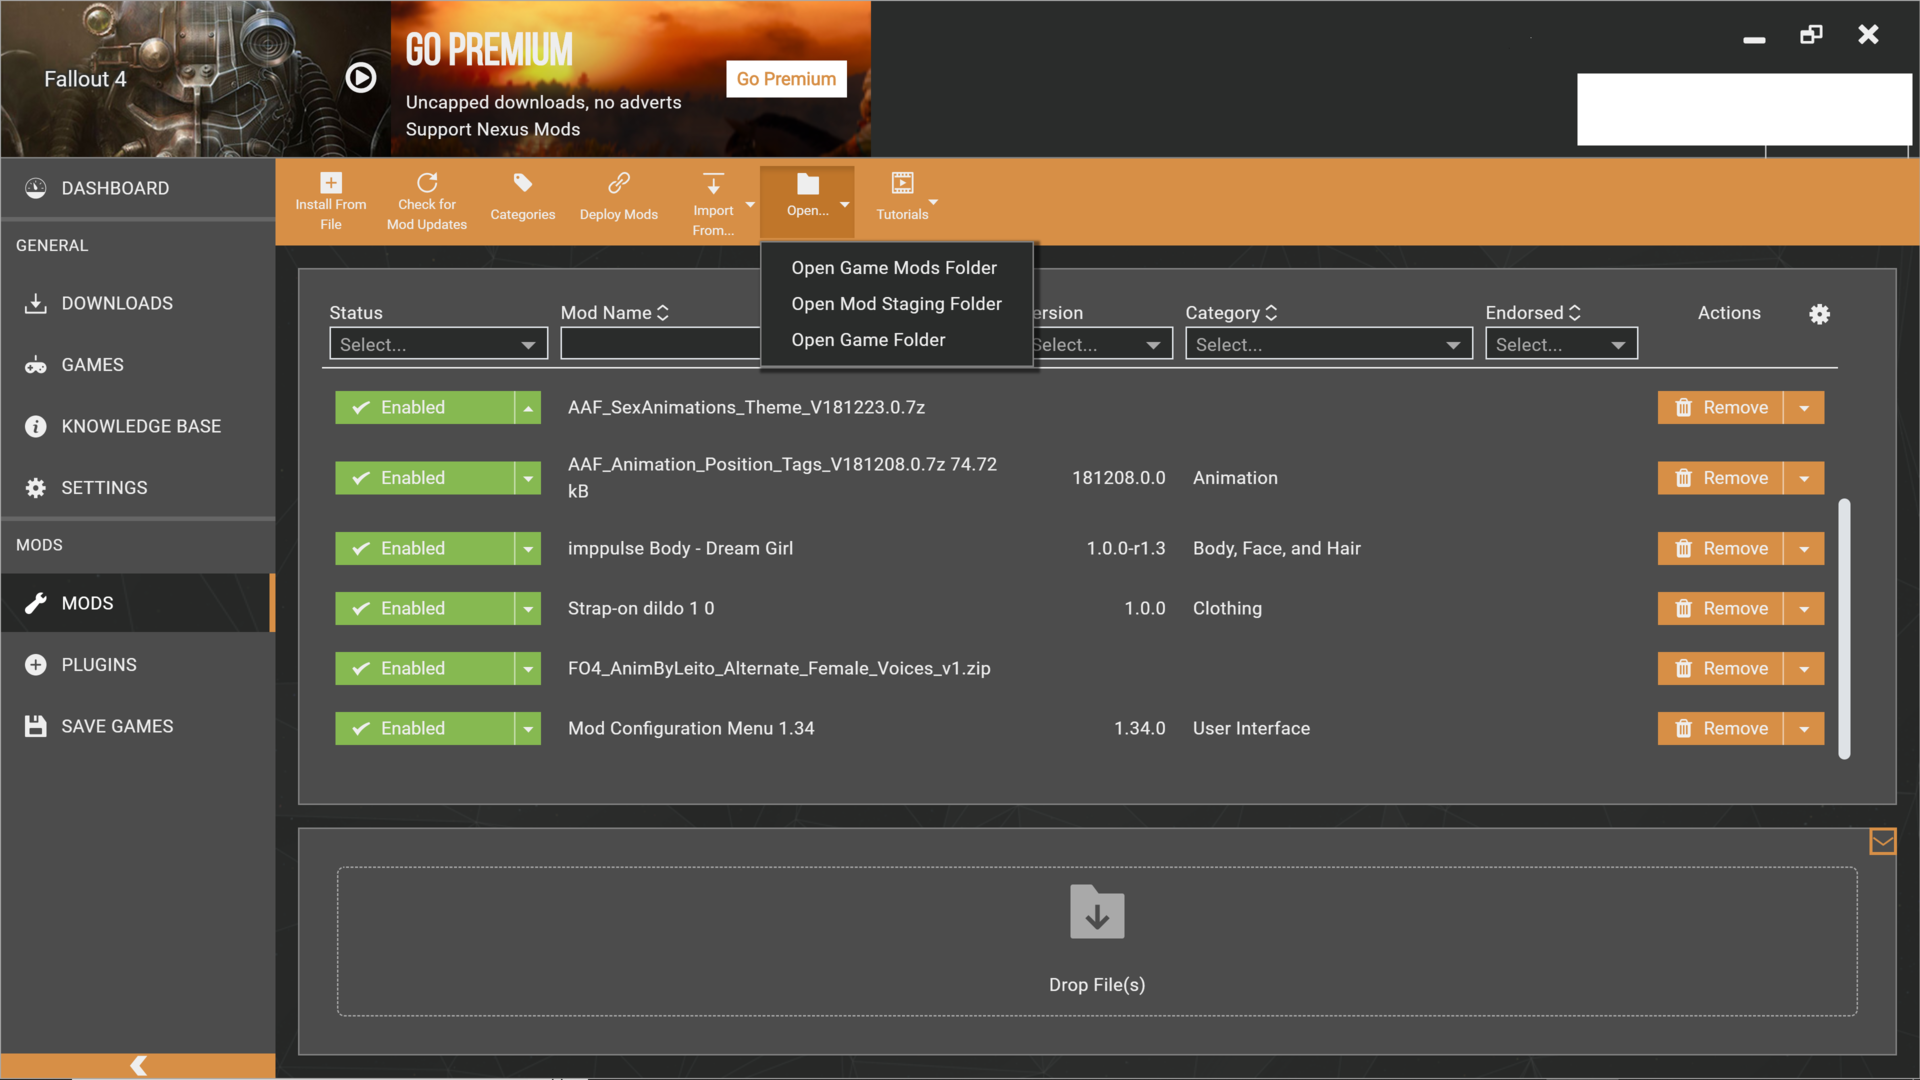Expand status dropdown for AAF_SexAnimations_Theme
This screenshot has height=1080, width=1920.
click(x=528, y=408)
